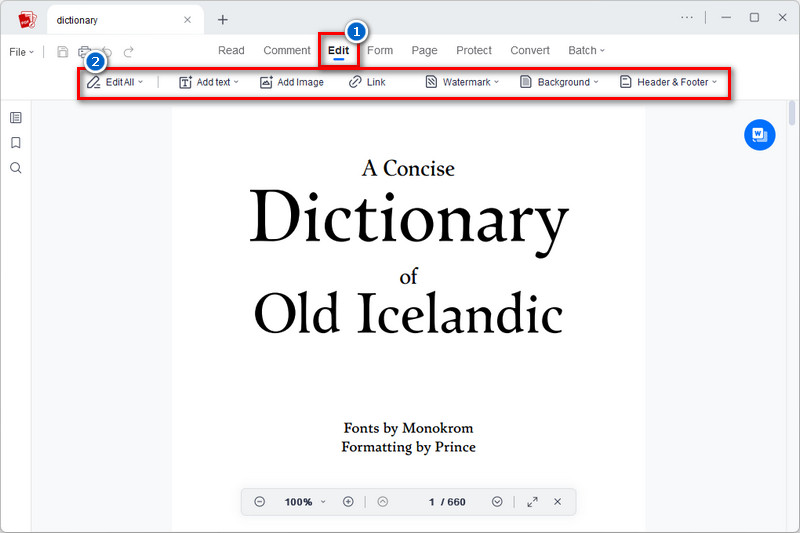Enter full screen from floating toolbar
The height and width of the screenshot is (533, 800).
tap(532, 502)
